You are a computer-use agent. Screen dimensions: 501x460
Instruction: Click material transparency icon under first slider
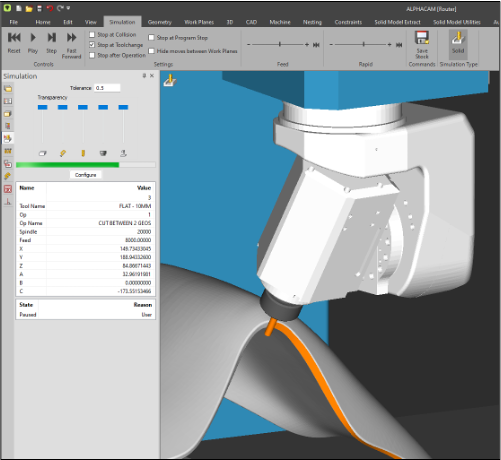[x=43, y=153]
